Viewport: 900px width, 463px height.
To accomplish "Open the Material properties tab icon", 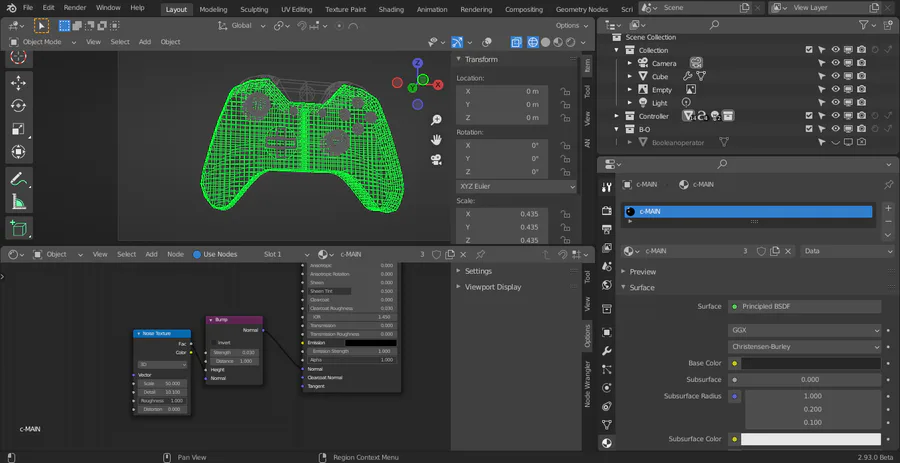I will (x=607, y=443).
